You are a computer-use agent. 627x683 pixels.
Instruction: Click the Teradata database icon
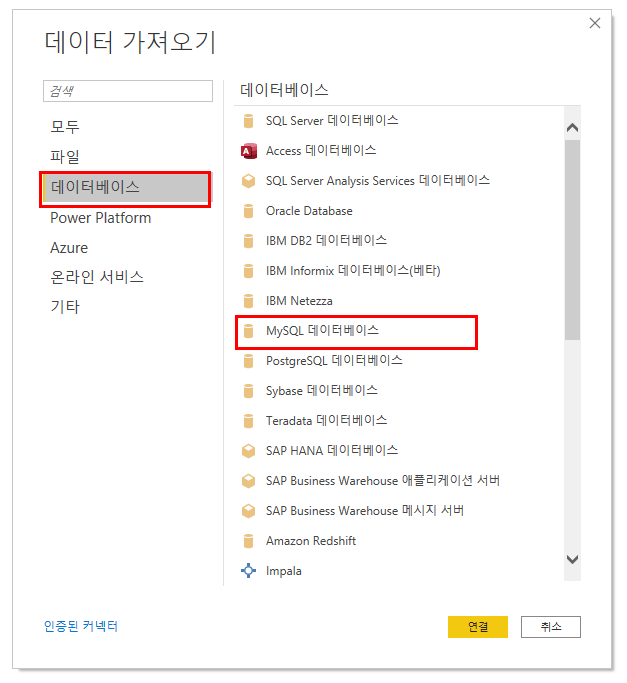[x=248, y=421]
